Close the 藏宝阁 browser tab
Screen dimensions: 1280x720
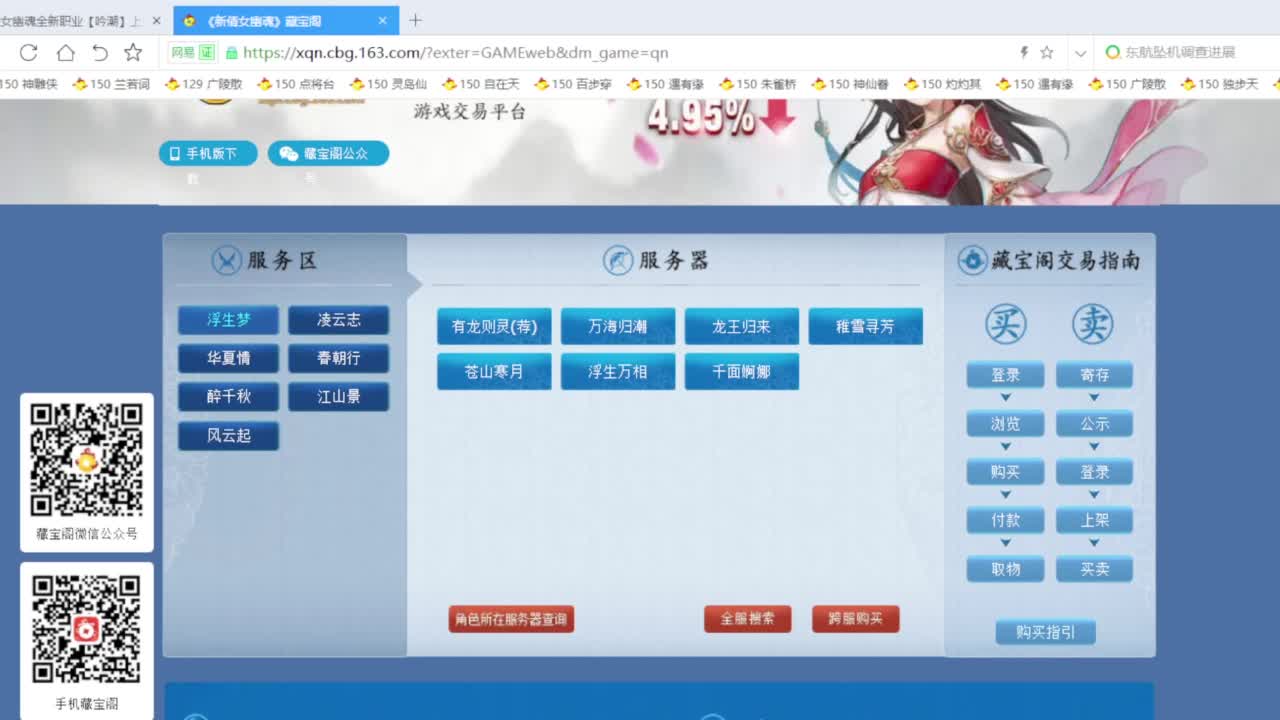382,20
